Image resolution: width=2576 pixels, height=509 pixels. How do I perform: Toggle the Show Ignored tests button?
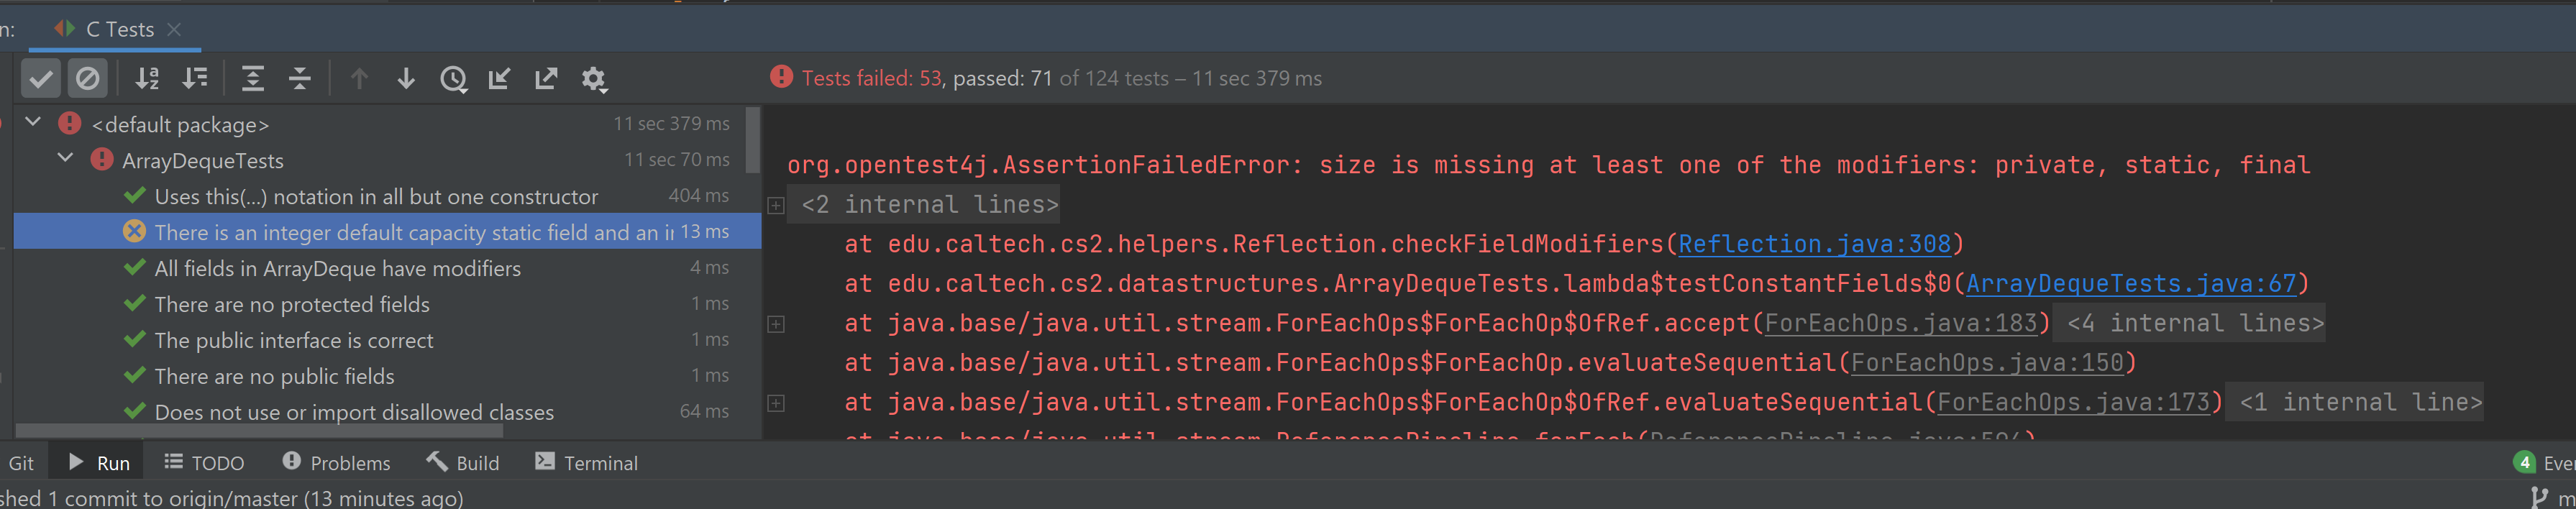point(88,79)
